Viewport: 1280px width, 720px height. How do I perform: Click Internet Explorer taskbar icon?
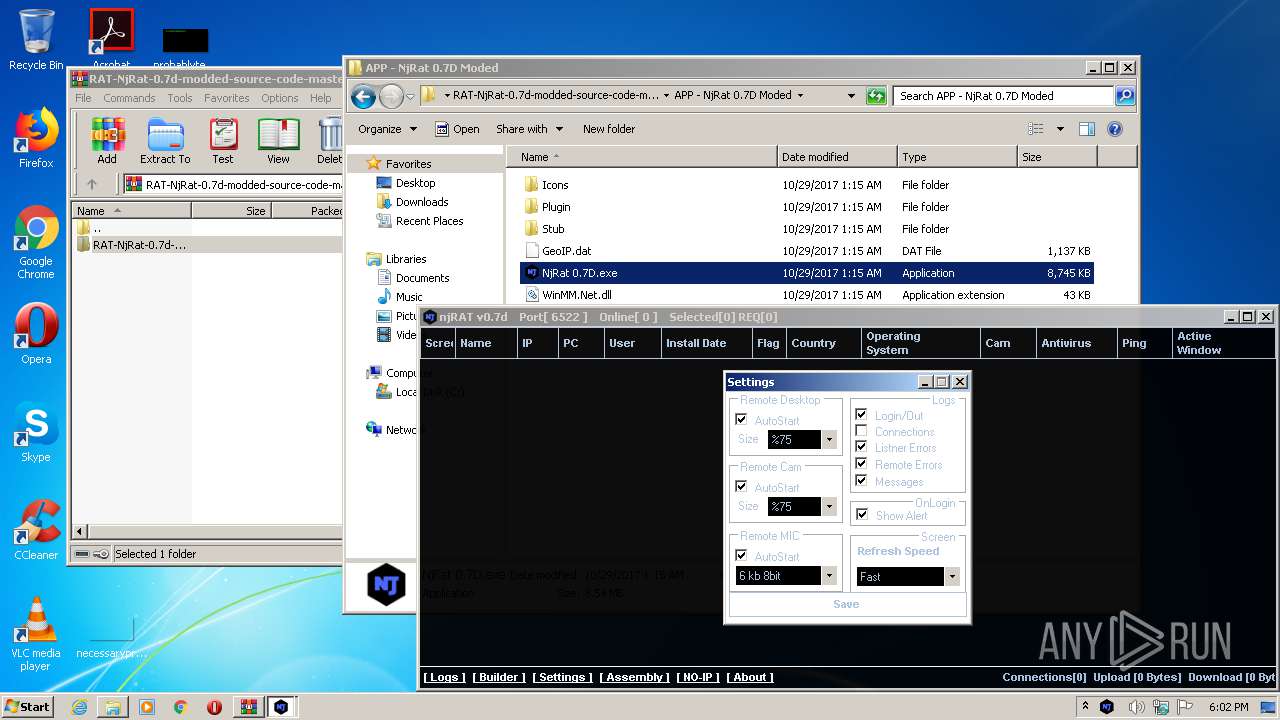tap(79, 707)
